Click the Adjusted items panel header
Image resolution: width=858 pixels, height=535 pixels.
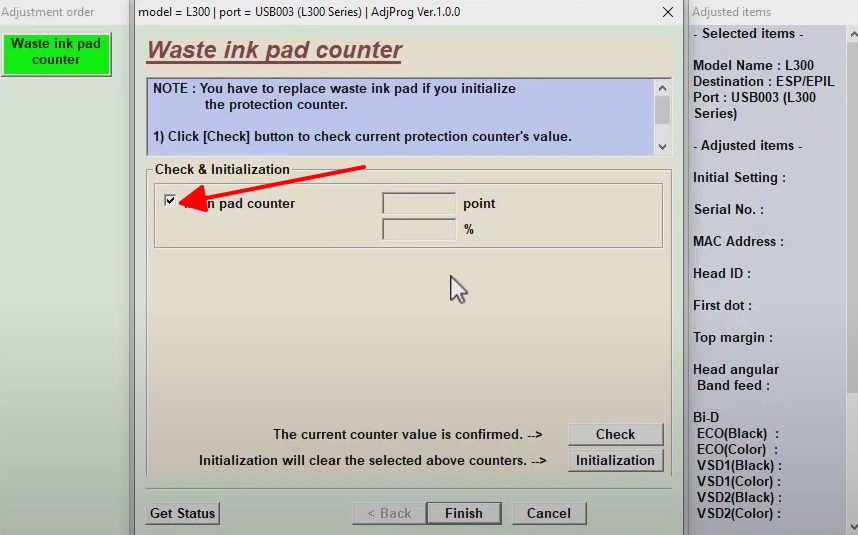[x=731, y=12]
